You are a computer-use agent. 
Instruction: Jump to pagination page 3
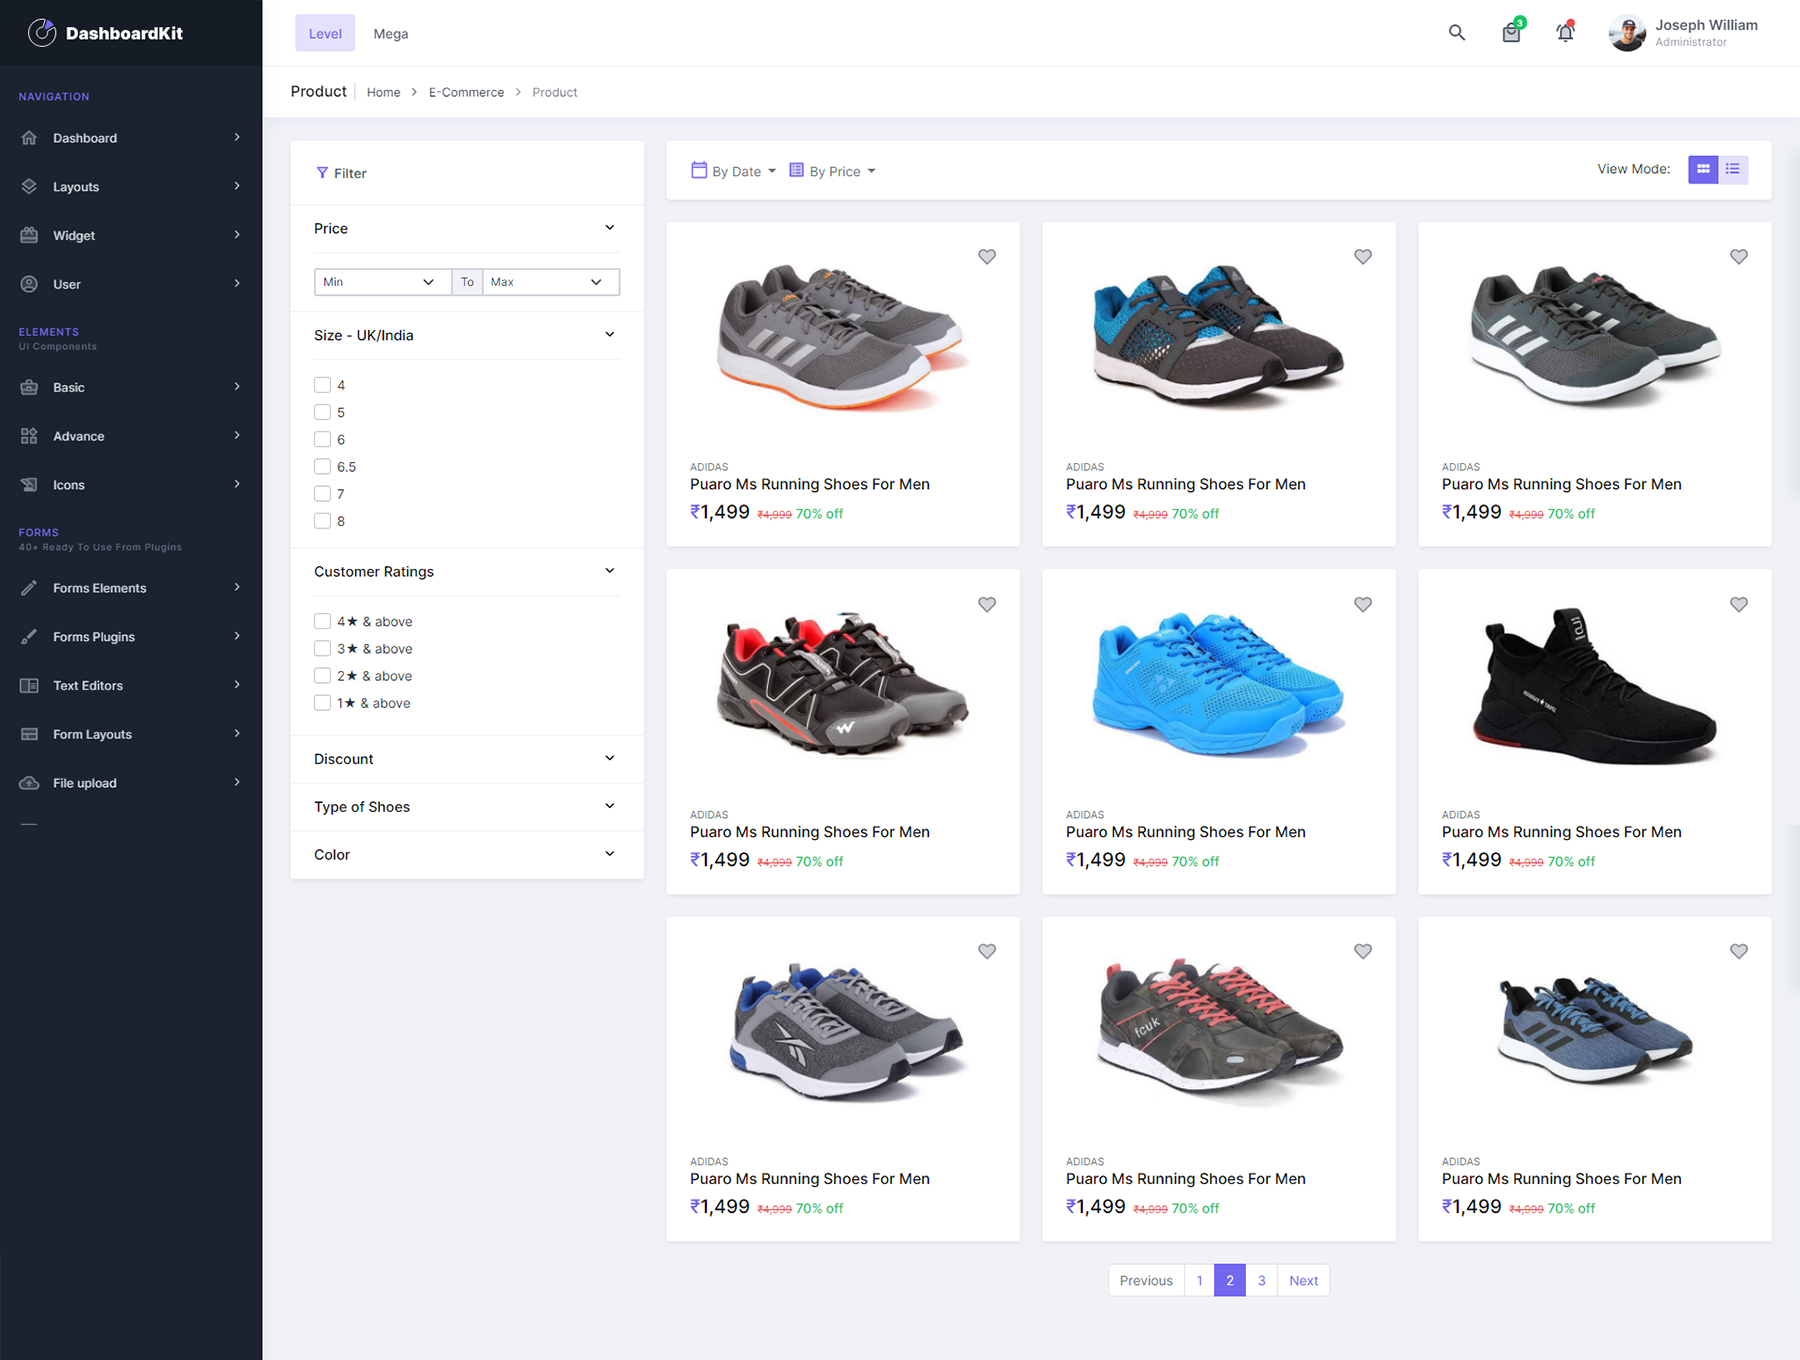point(1262,1280)
